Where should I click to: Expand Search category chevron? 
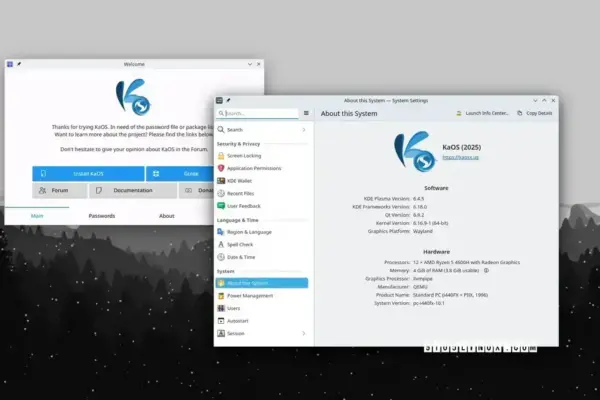304,130
